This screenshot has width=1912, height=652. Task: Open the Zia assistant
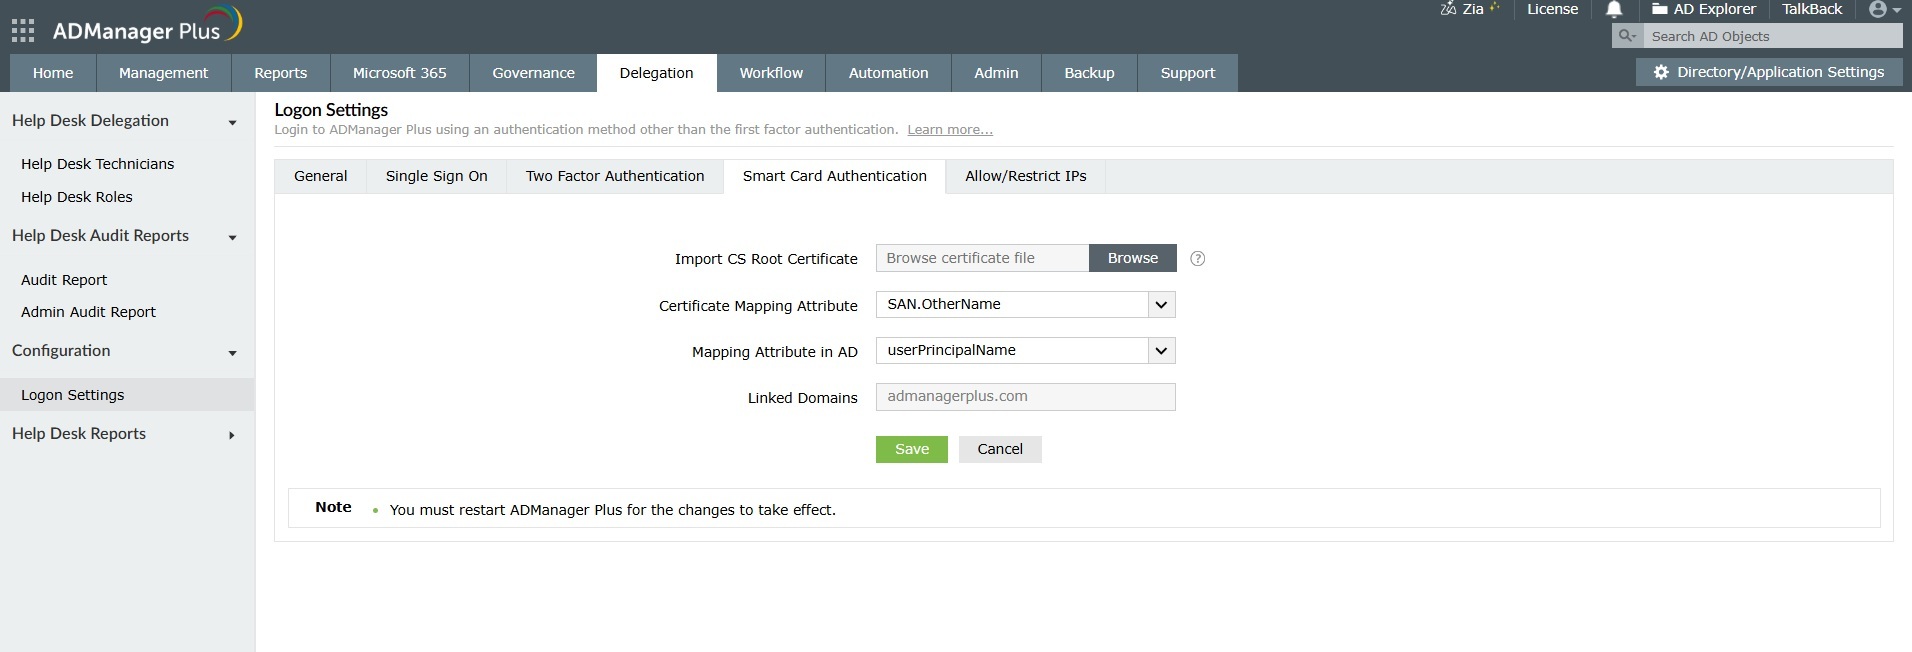[1470, 9]
